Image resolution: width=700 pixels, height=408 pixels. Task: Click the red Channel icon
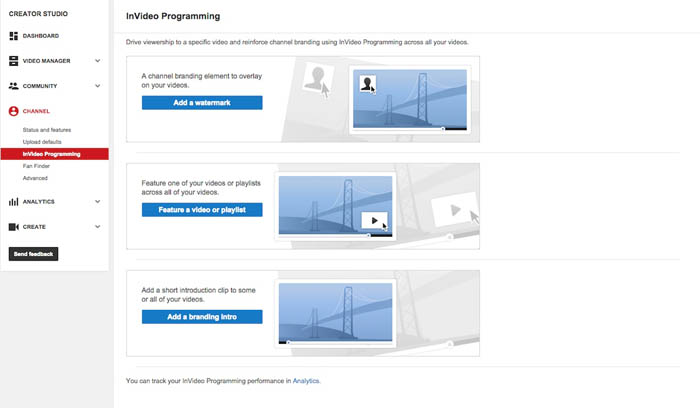tap(13, 111)
